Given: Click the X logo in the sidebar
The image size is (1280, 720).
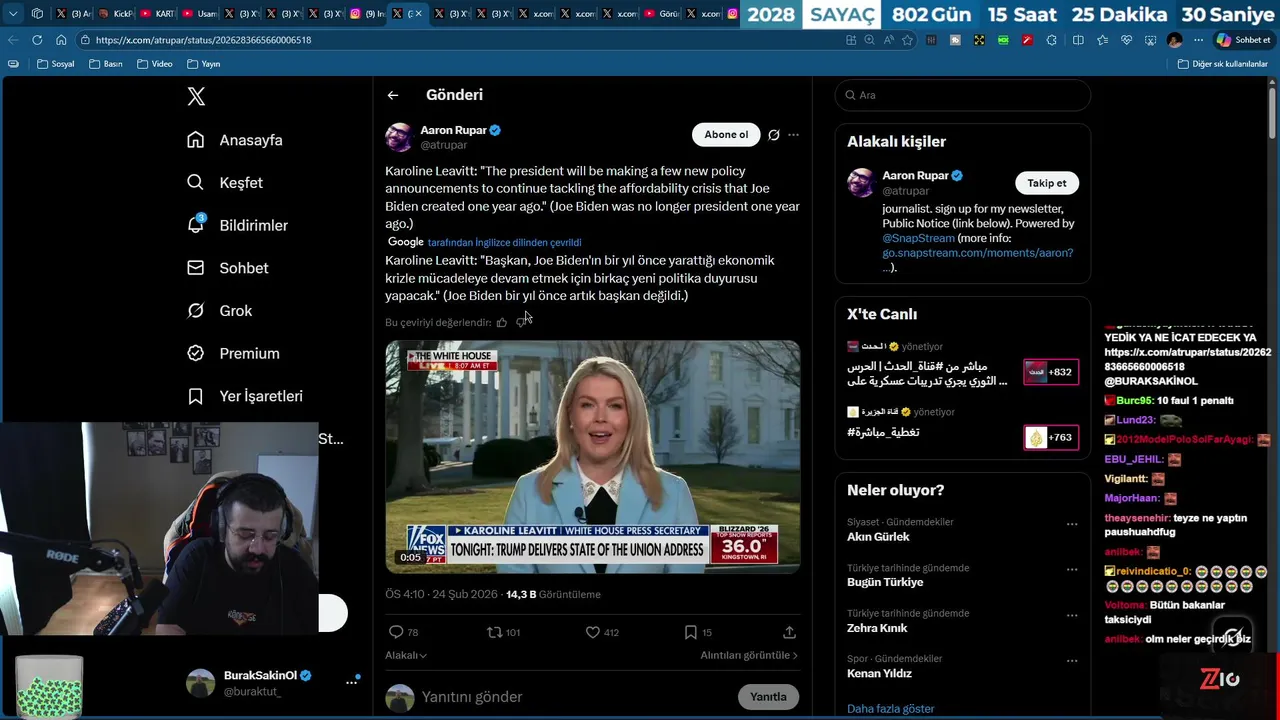Looking at the screenshot, I should tap(196, 96).
